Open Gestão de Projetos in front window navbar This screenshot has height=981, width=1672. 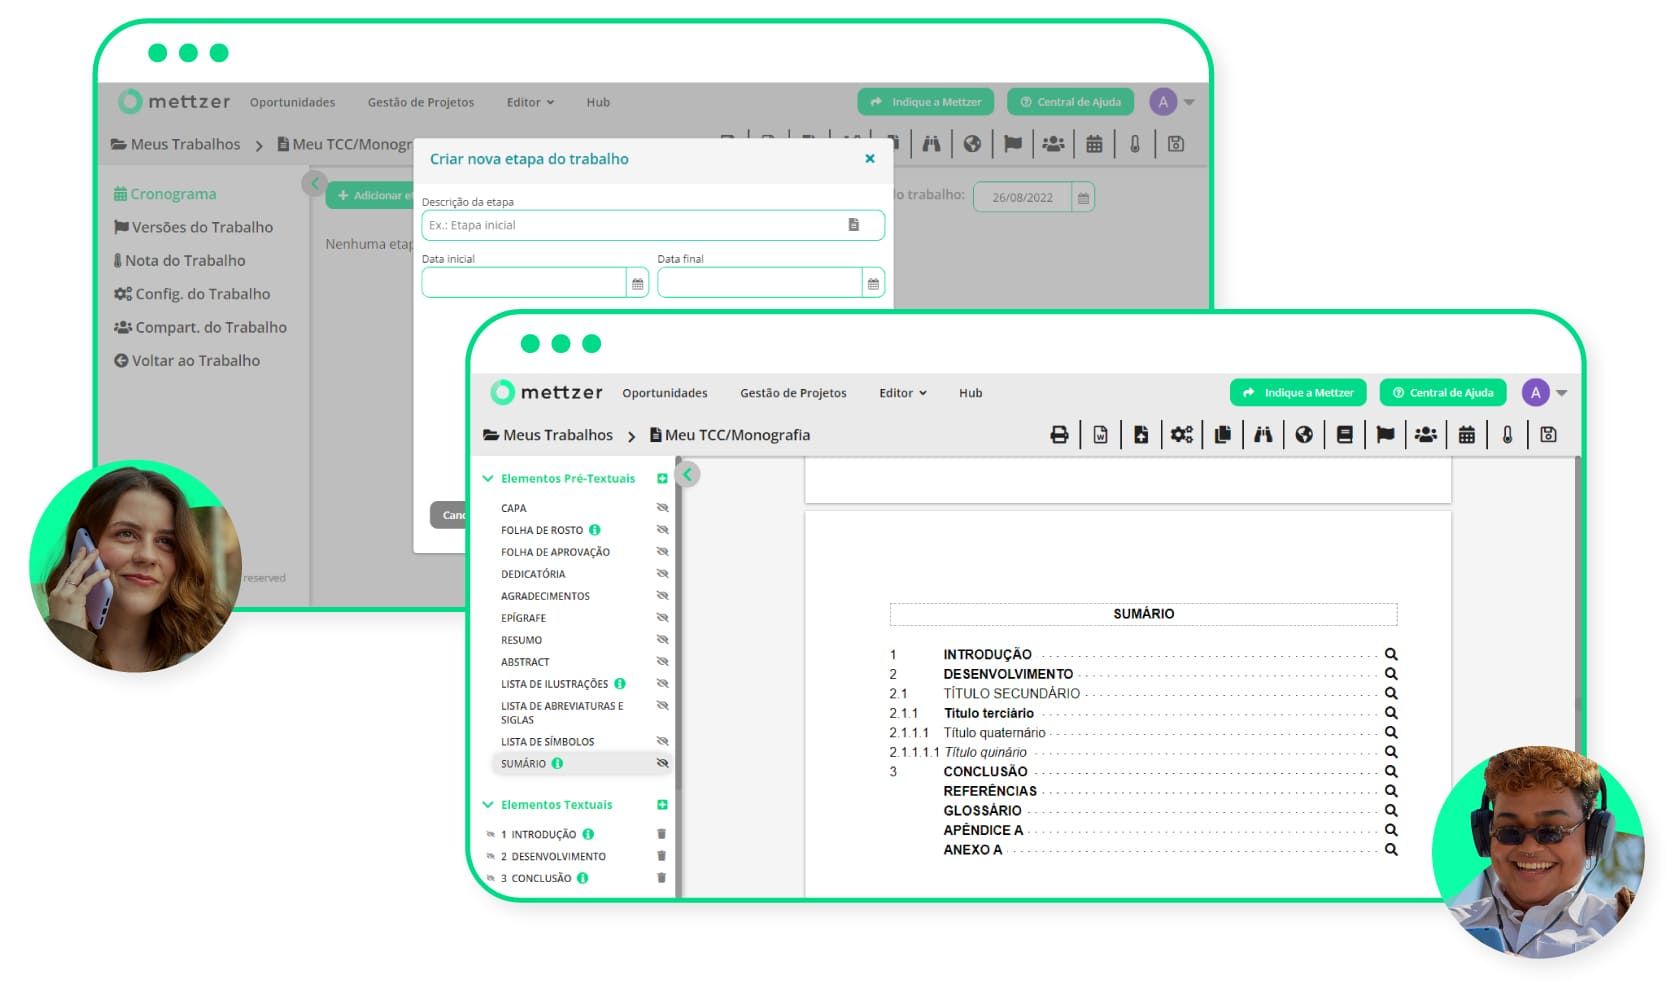[793, 393]
